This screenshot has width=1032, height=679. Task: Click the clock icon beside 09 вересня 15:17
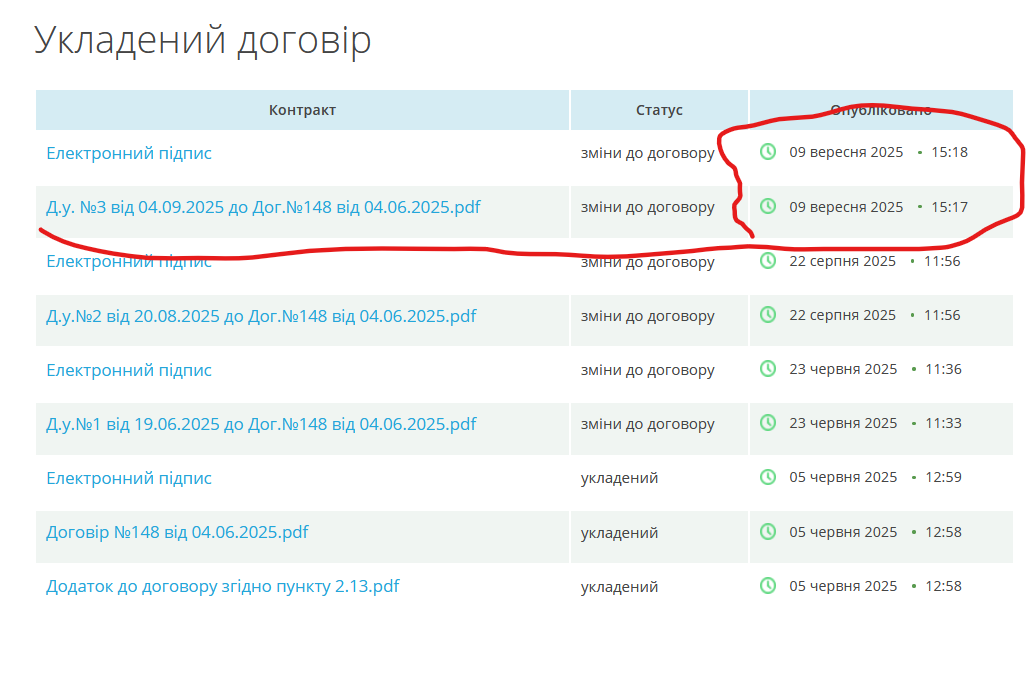[x=768, y=206]
